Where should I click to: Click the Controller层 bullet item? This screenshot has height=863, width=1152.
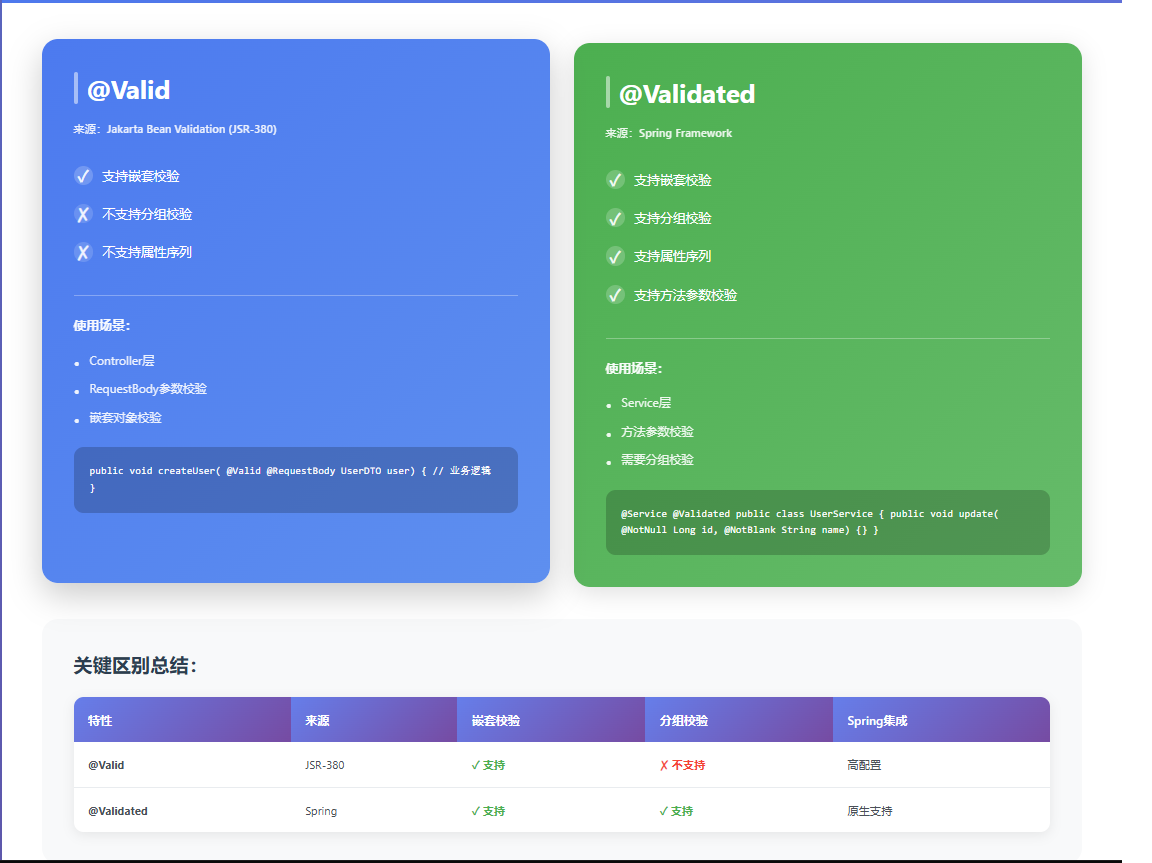tap(122, 361)
